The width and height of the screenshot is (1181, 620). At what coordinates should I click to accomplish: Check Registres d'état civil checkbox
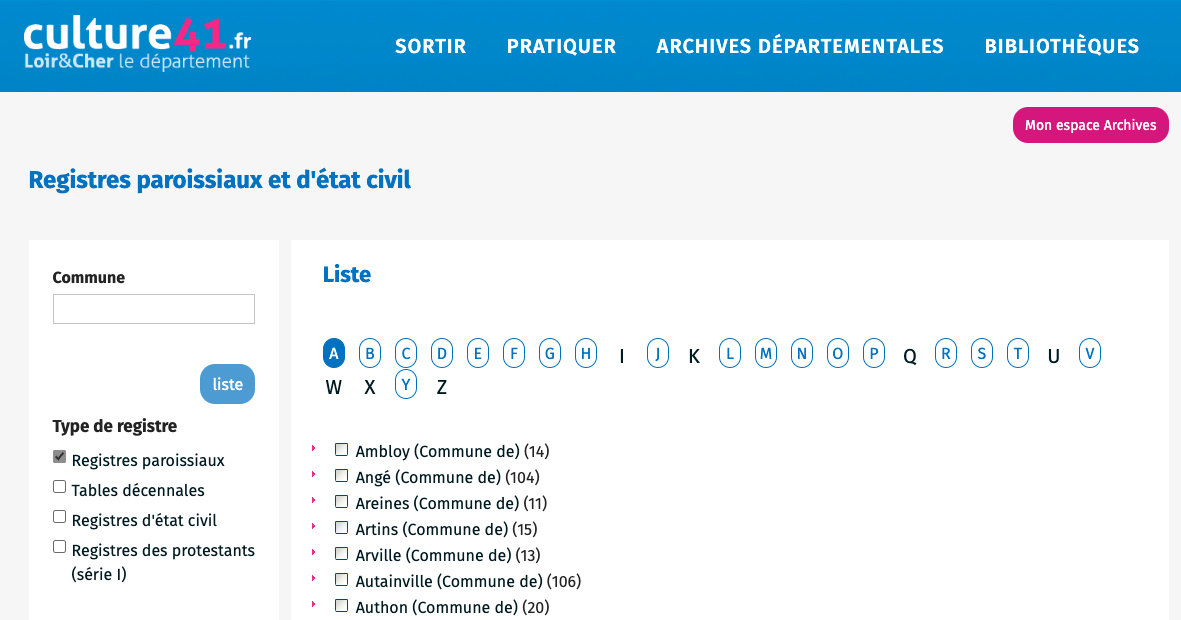click(60, 518)
